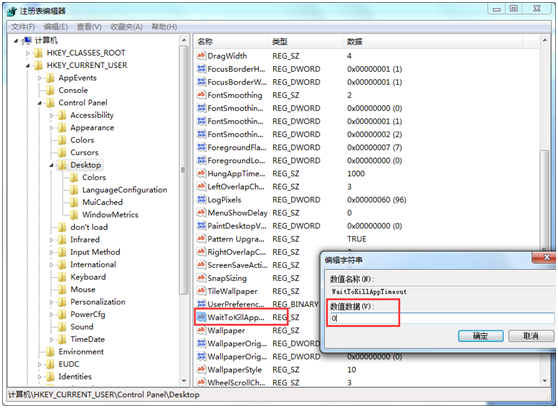558x408 pixels.
Task: Select the LeftOverlapCh... value row
Action: (x=367, y=187)
